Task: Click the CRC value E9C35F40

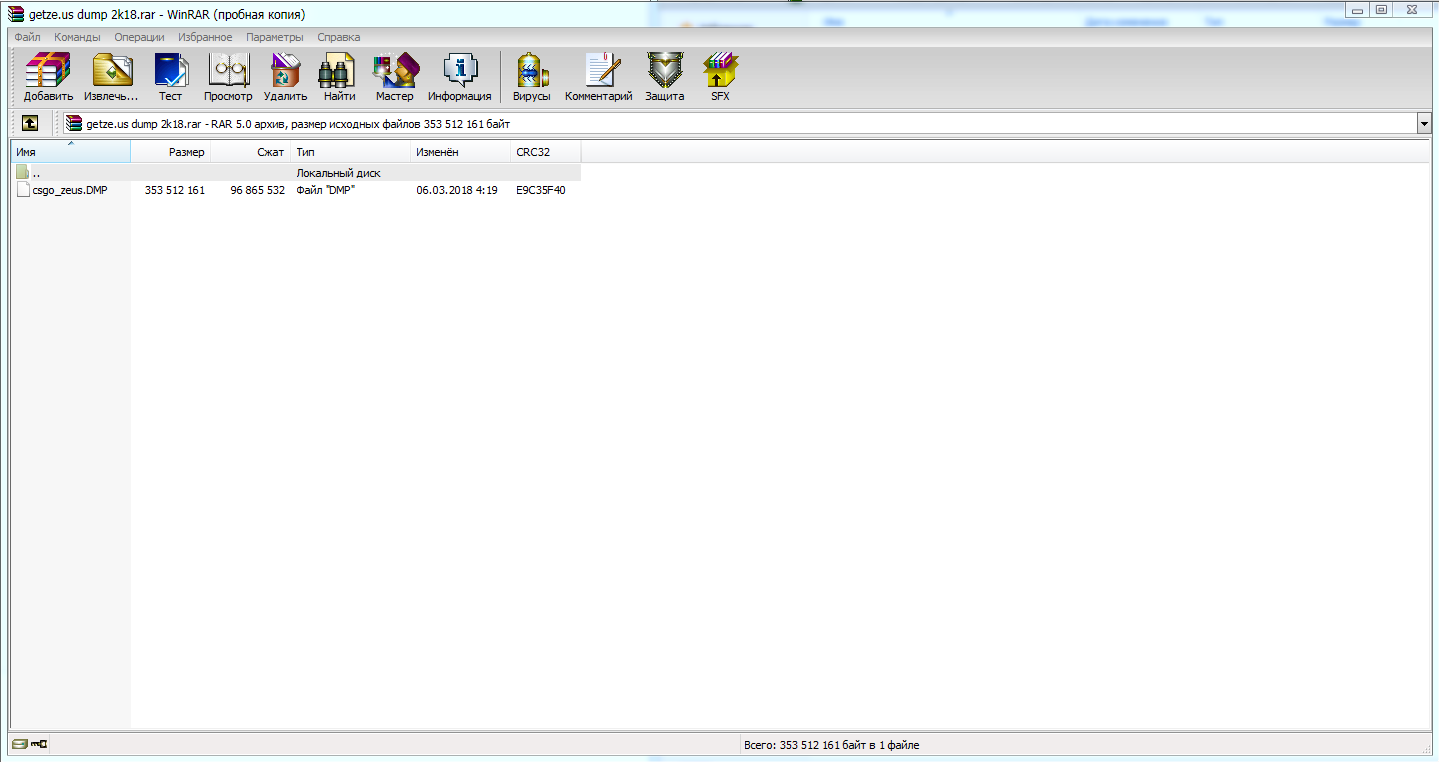Action: (x=541, y=190)
